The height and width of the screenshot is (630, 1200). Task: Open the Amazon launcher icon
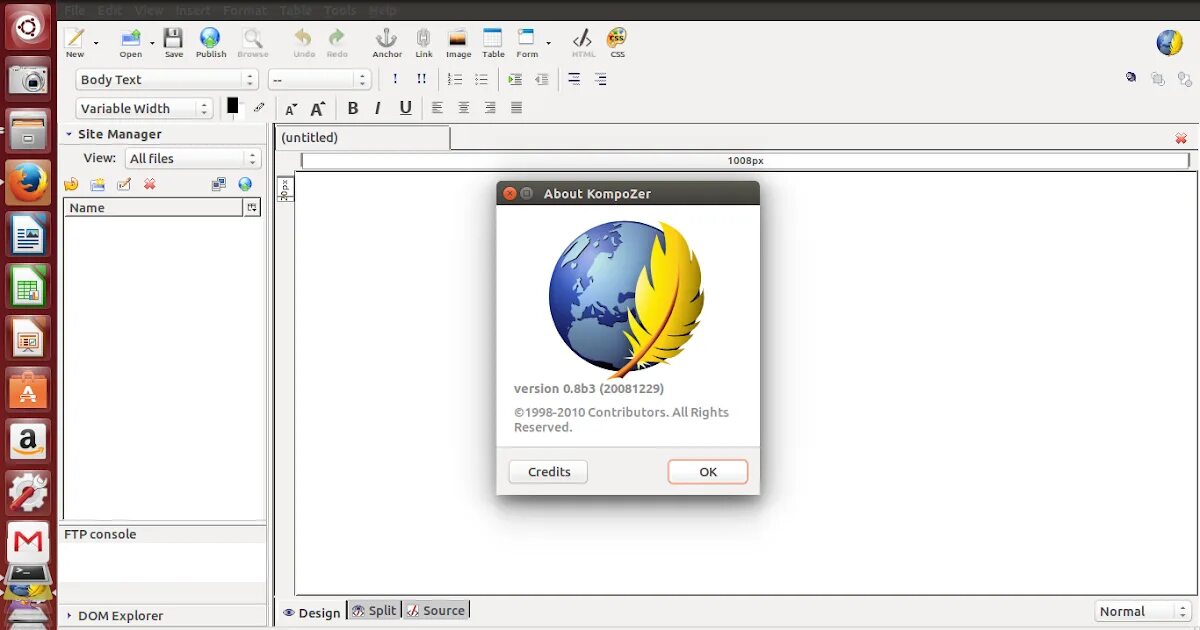(28, 441)
